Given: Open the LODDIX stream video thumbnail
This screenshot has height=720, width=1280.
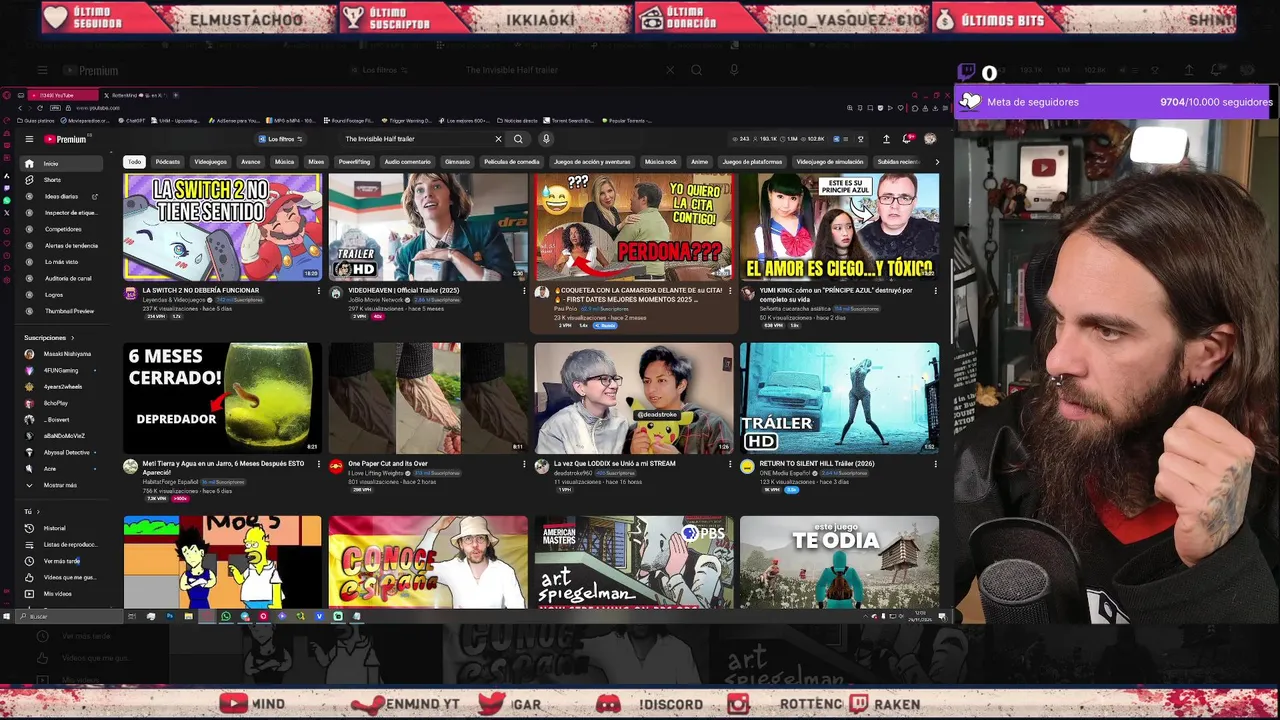Looking at the screenshot, I should coord(633,398).
